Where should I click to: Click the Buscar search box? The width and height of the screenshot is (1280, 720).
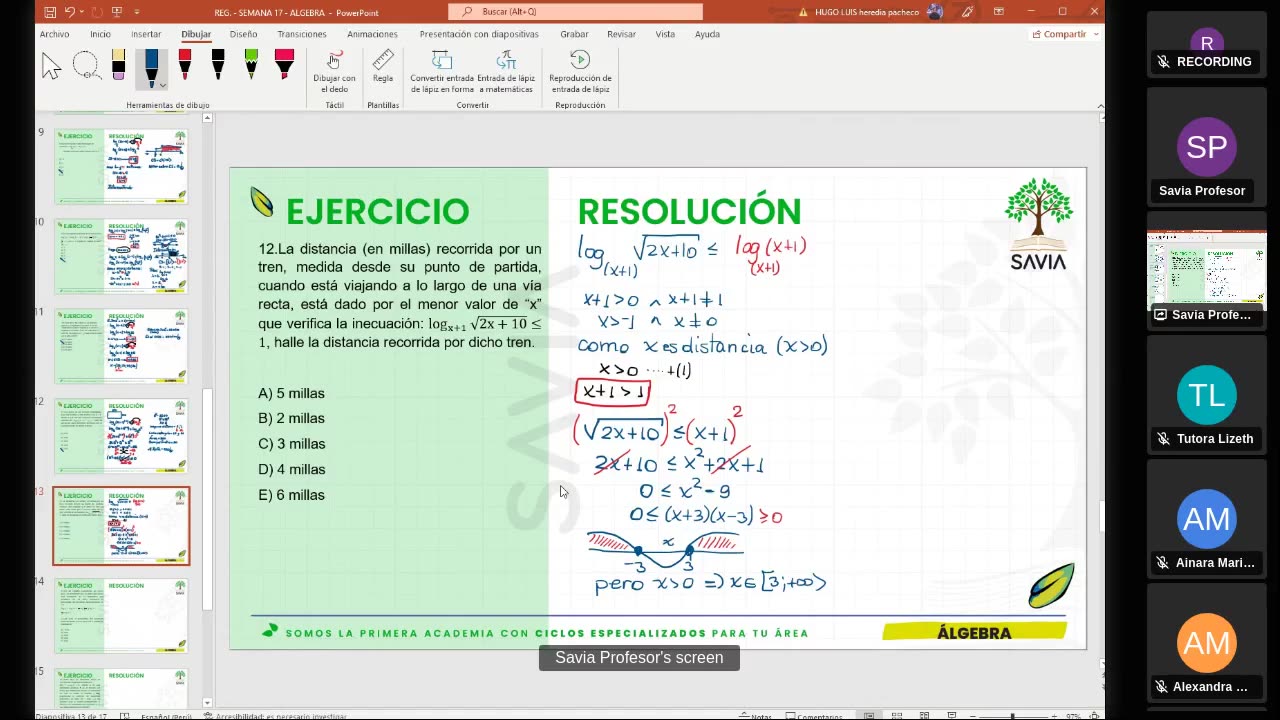tap(575, 12)
